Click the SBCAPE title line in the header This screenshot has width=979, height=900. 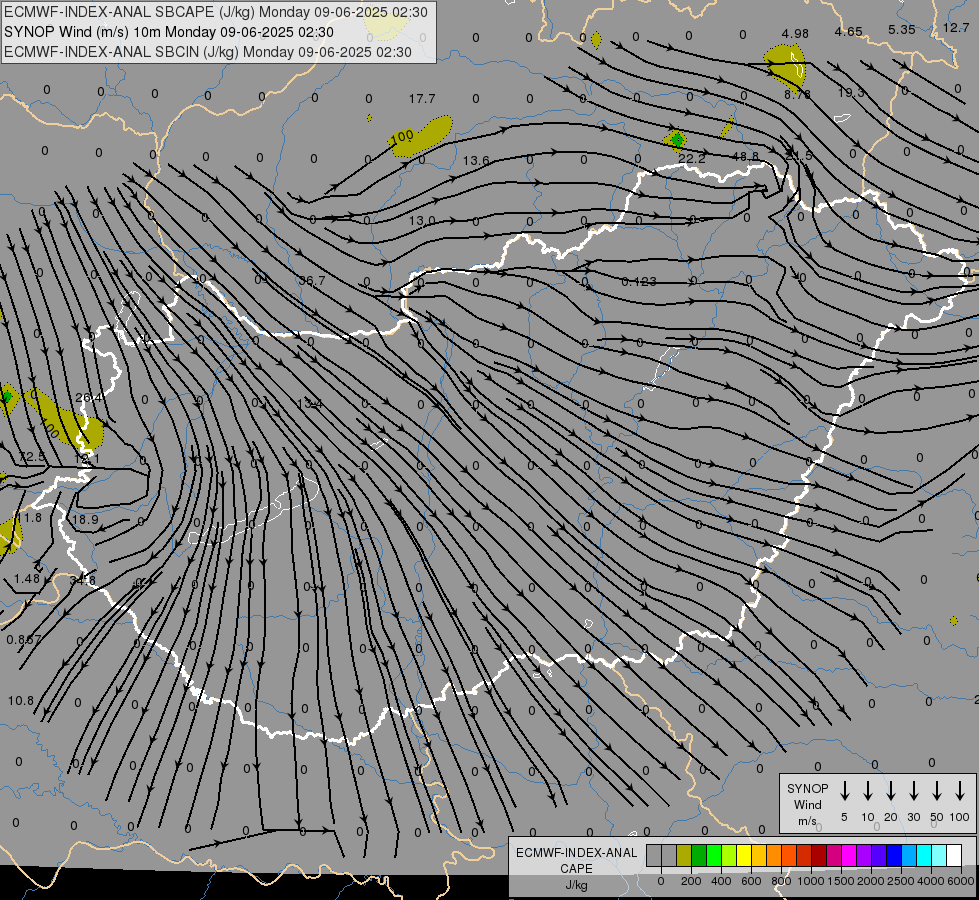(x=216, y=12)
